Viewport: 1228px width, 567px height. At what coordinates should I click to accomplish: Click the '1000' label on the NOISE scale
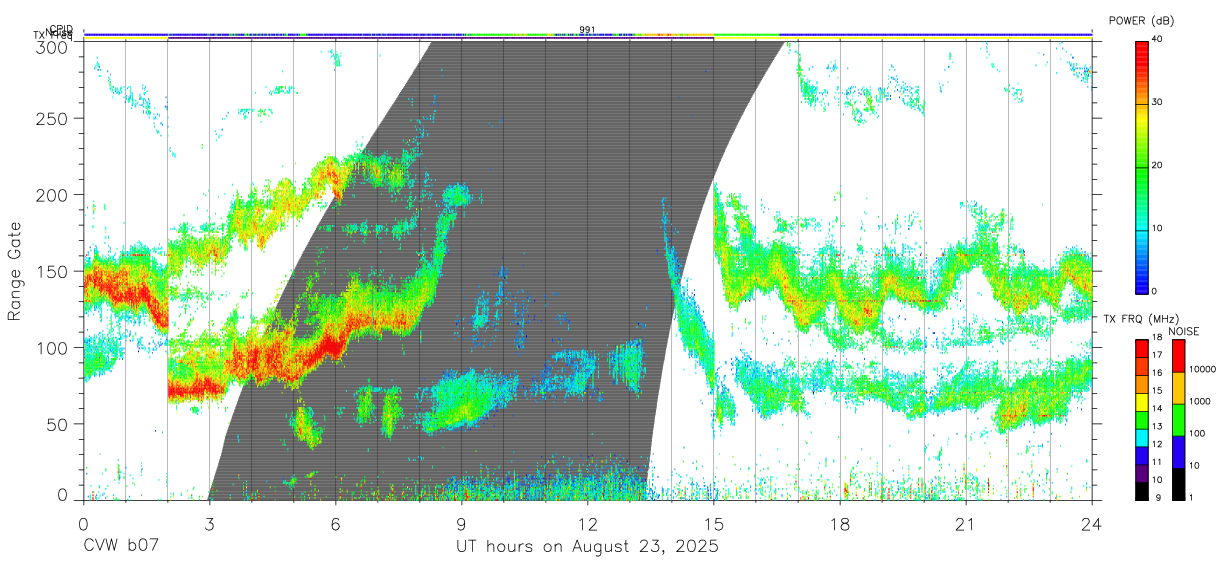pos(1201,402)
